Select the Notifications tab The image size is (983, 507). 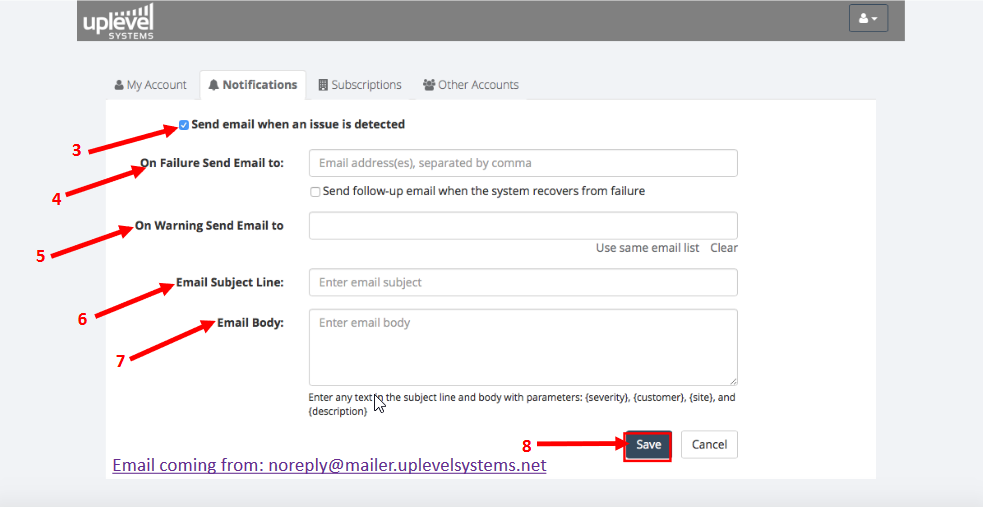[253, 85]
